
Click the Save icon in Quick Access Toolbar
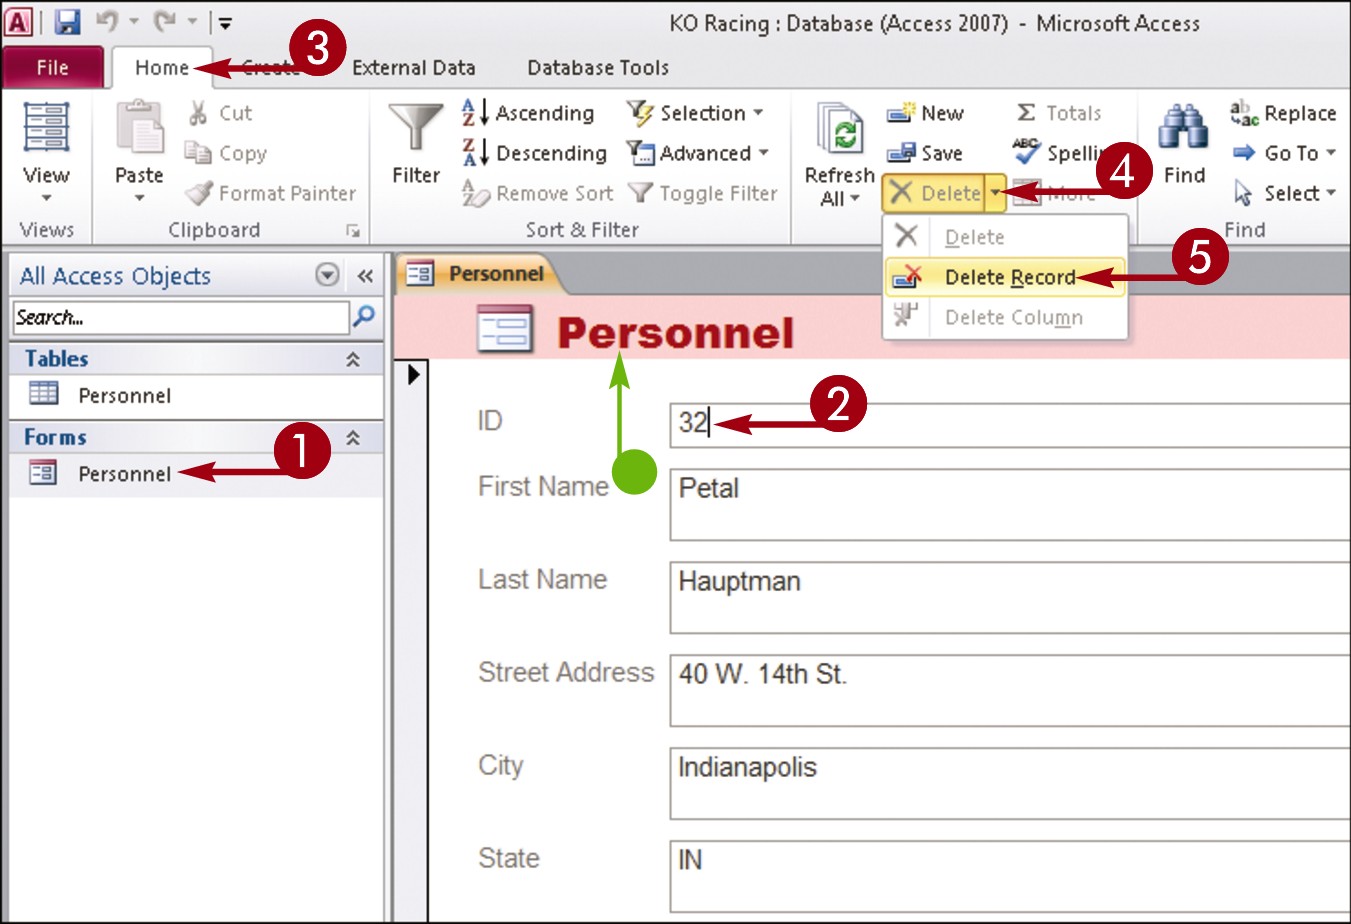pos(67,22)
